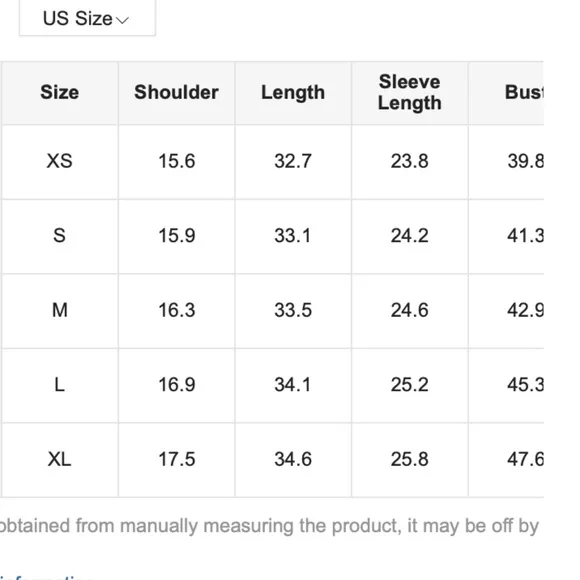This screenshot has width=580, height=580.
Task: Select the S size row label
Action: click(60, 236)
